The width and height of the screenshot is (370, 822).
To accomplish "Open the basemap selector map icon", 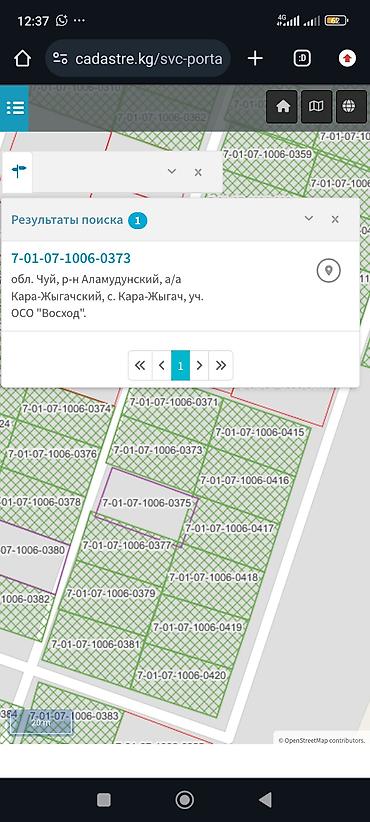I will point(316,106).
